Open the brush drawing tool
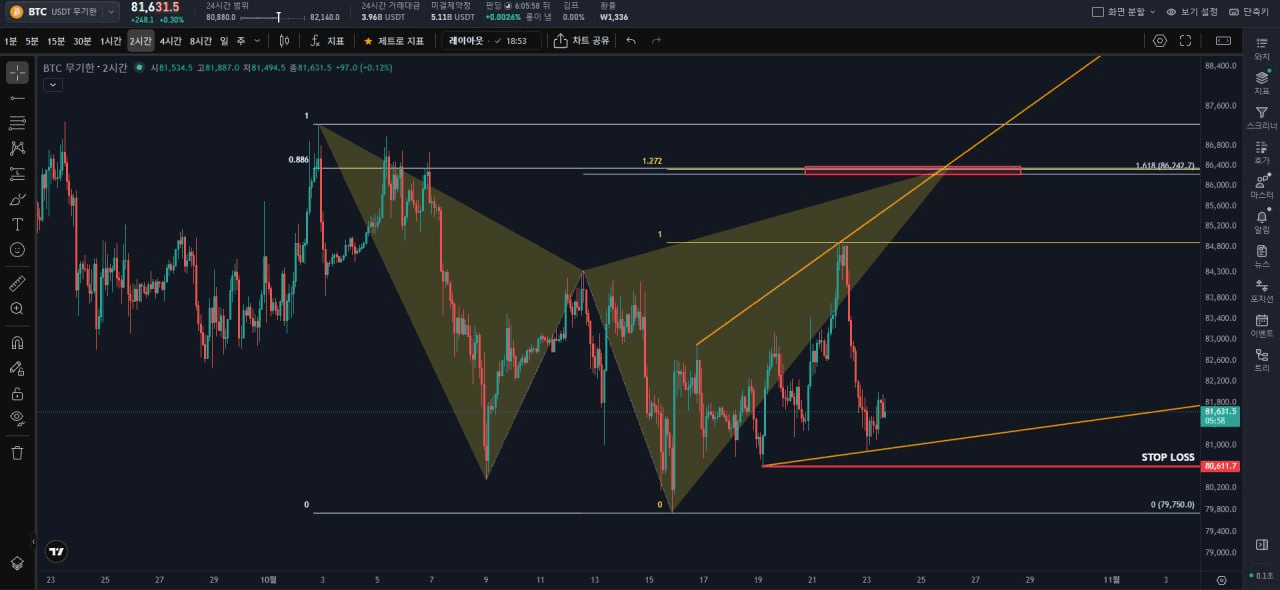1280x590 pixels. (17, 199)
